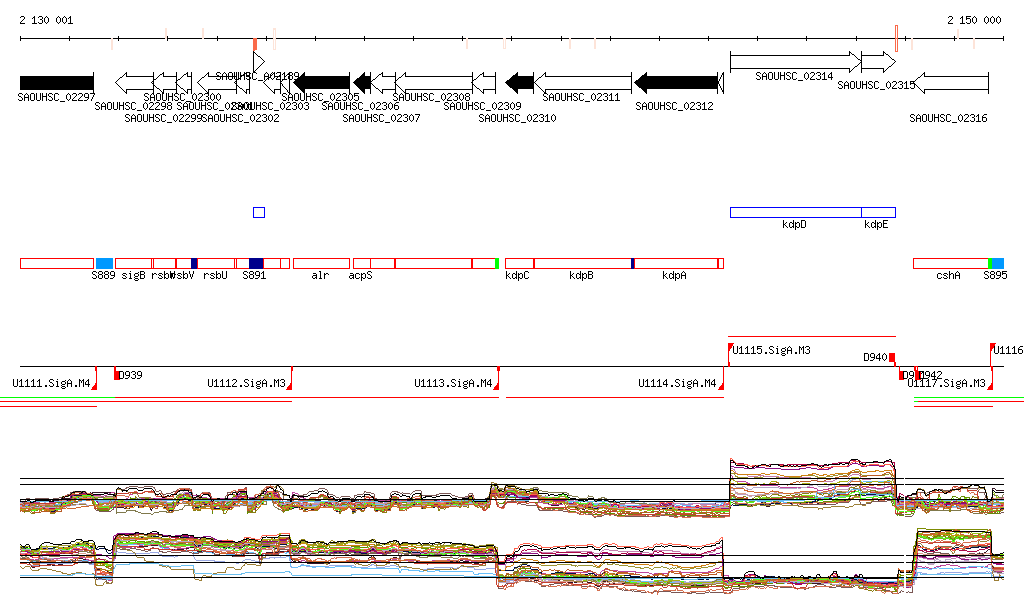This screenshot has width=1024, height=611.
Task: Click the red kdpB segment box
Action: pyautogui.click(x=583, y=264)
